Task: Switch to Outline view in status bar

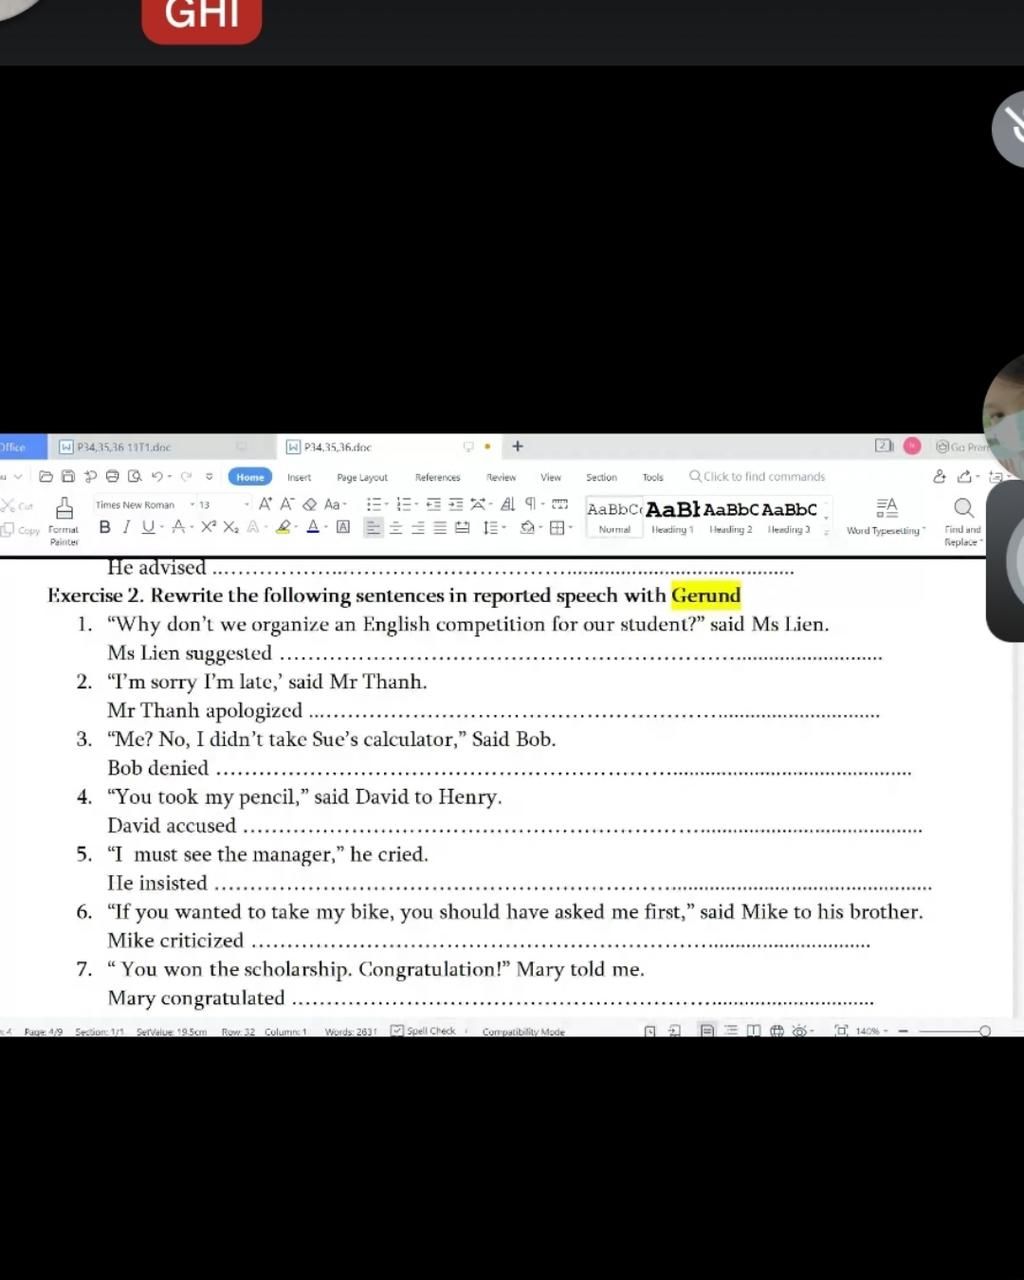Action: click(730, 1031)
